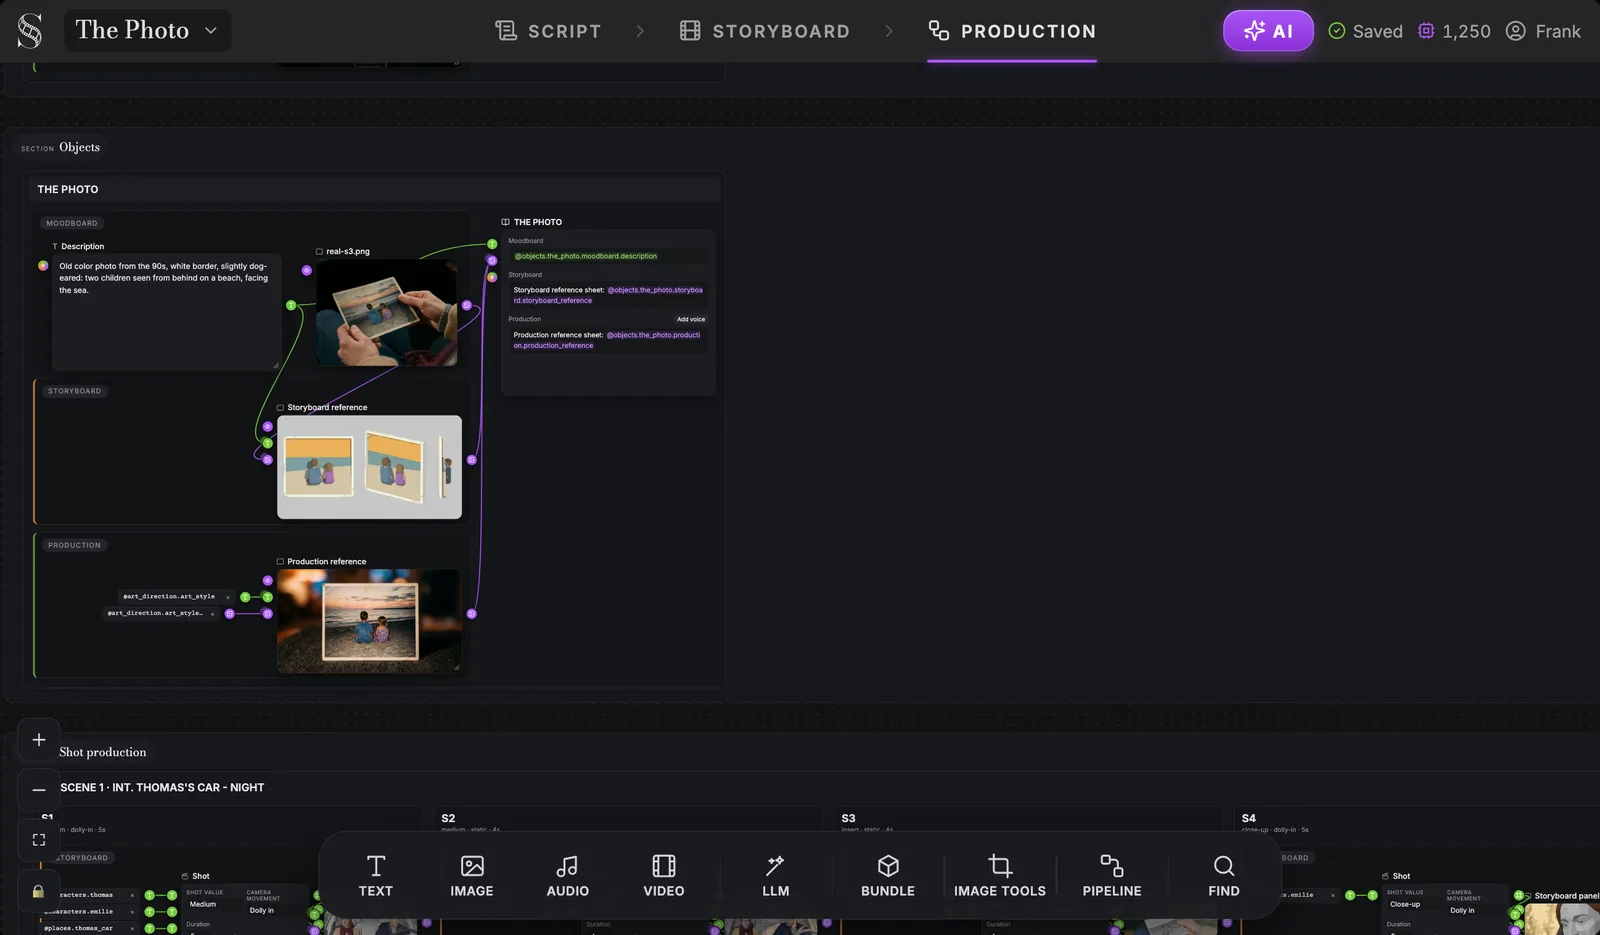Click the Scene 1 Int. Thomas's Car heading
The image size is (1600, 935).
tap(162, 788)
